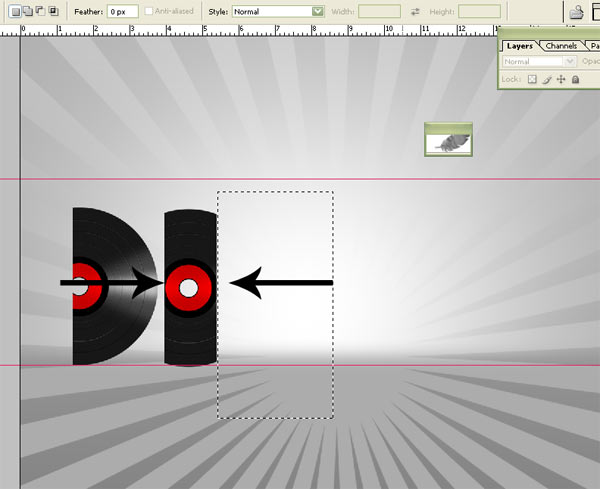Swap width and height arrows icon

click(415, 11)
